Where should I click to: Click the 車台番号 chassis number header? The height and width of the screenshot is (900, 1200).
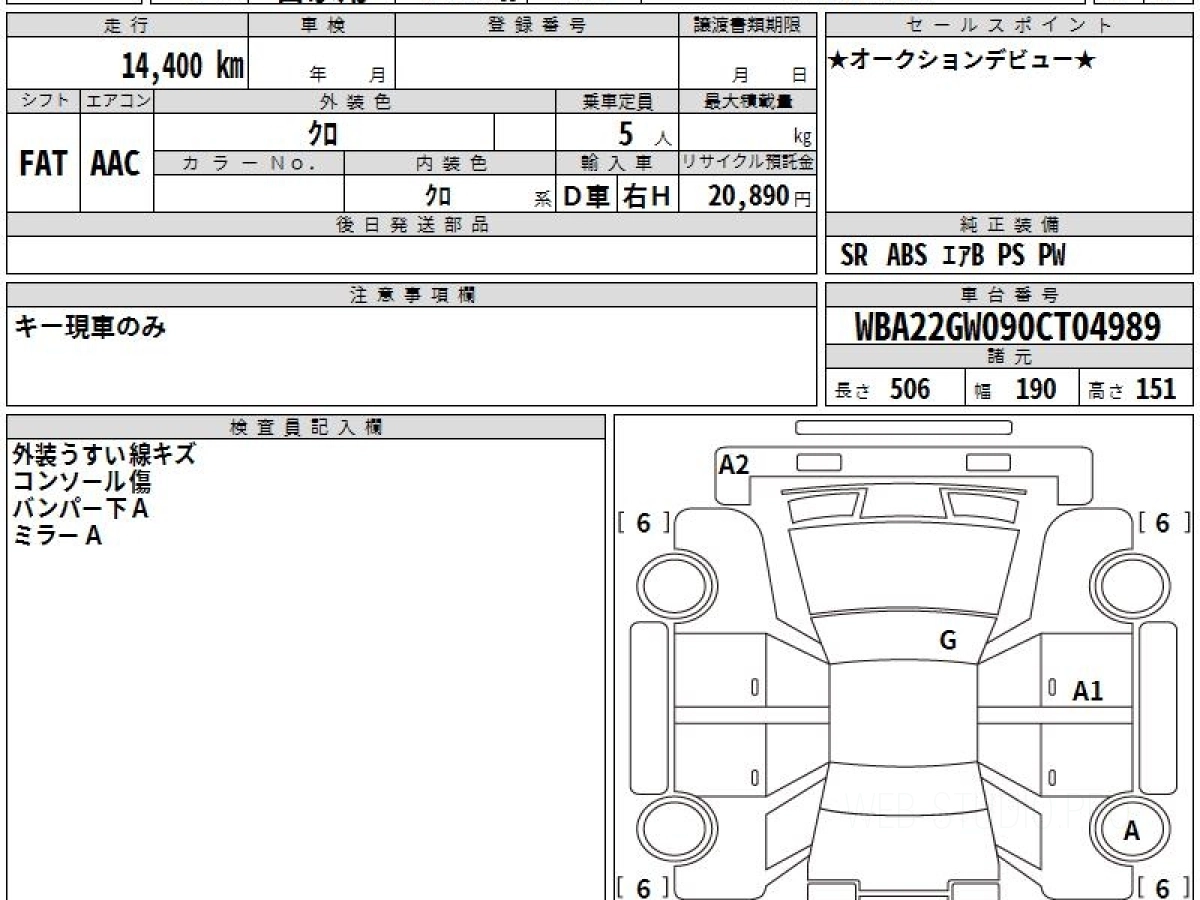click(x=1010, y=295)
